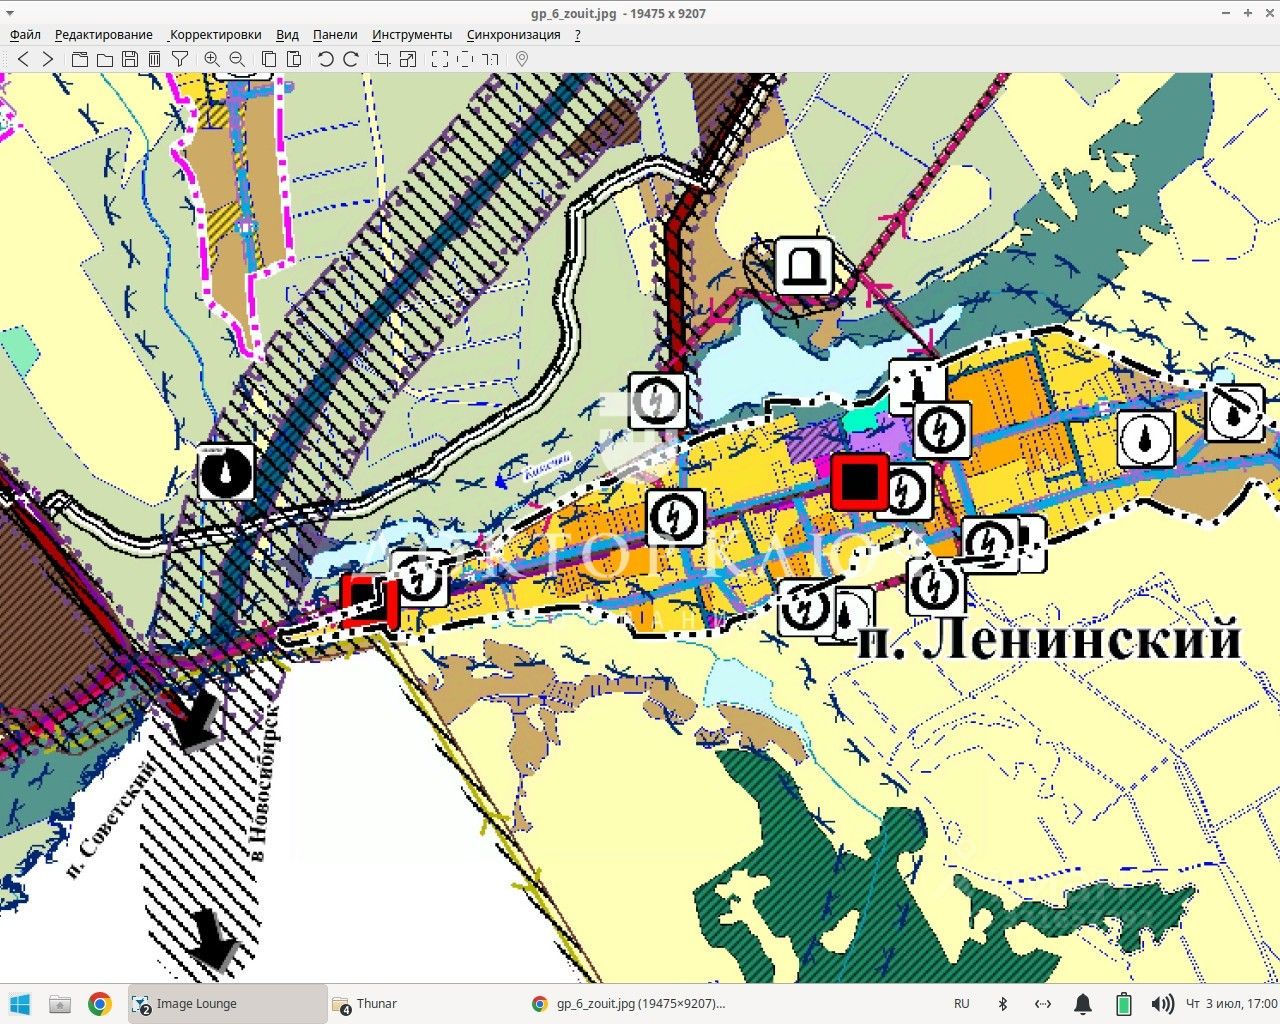Click the large red-bordered black square symbol
The height and width of the screenshot is (1024, 1280).
point(859,482)
